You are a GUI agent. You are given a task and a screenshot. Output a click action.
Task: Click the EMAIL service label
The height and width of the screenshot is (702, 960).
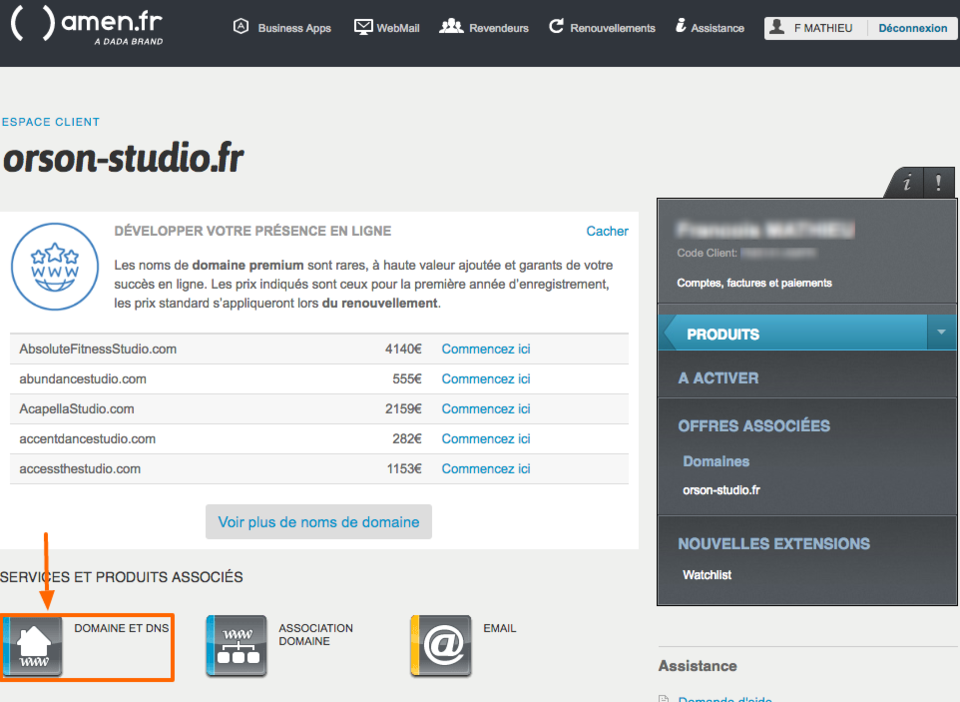(x=500, y=629)
